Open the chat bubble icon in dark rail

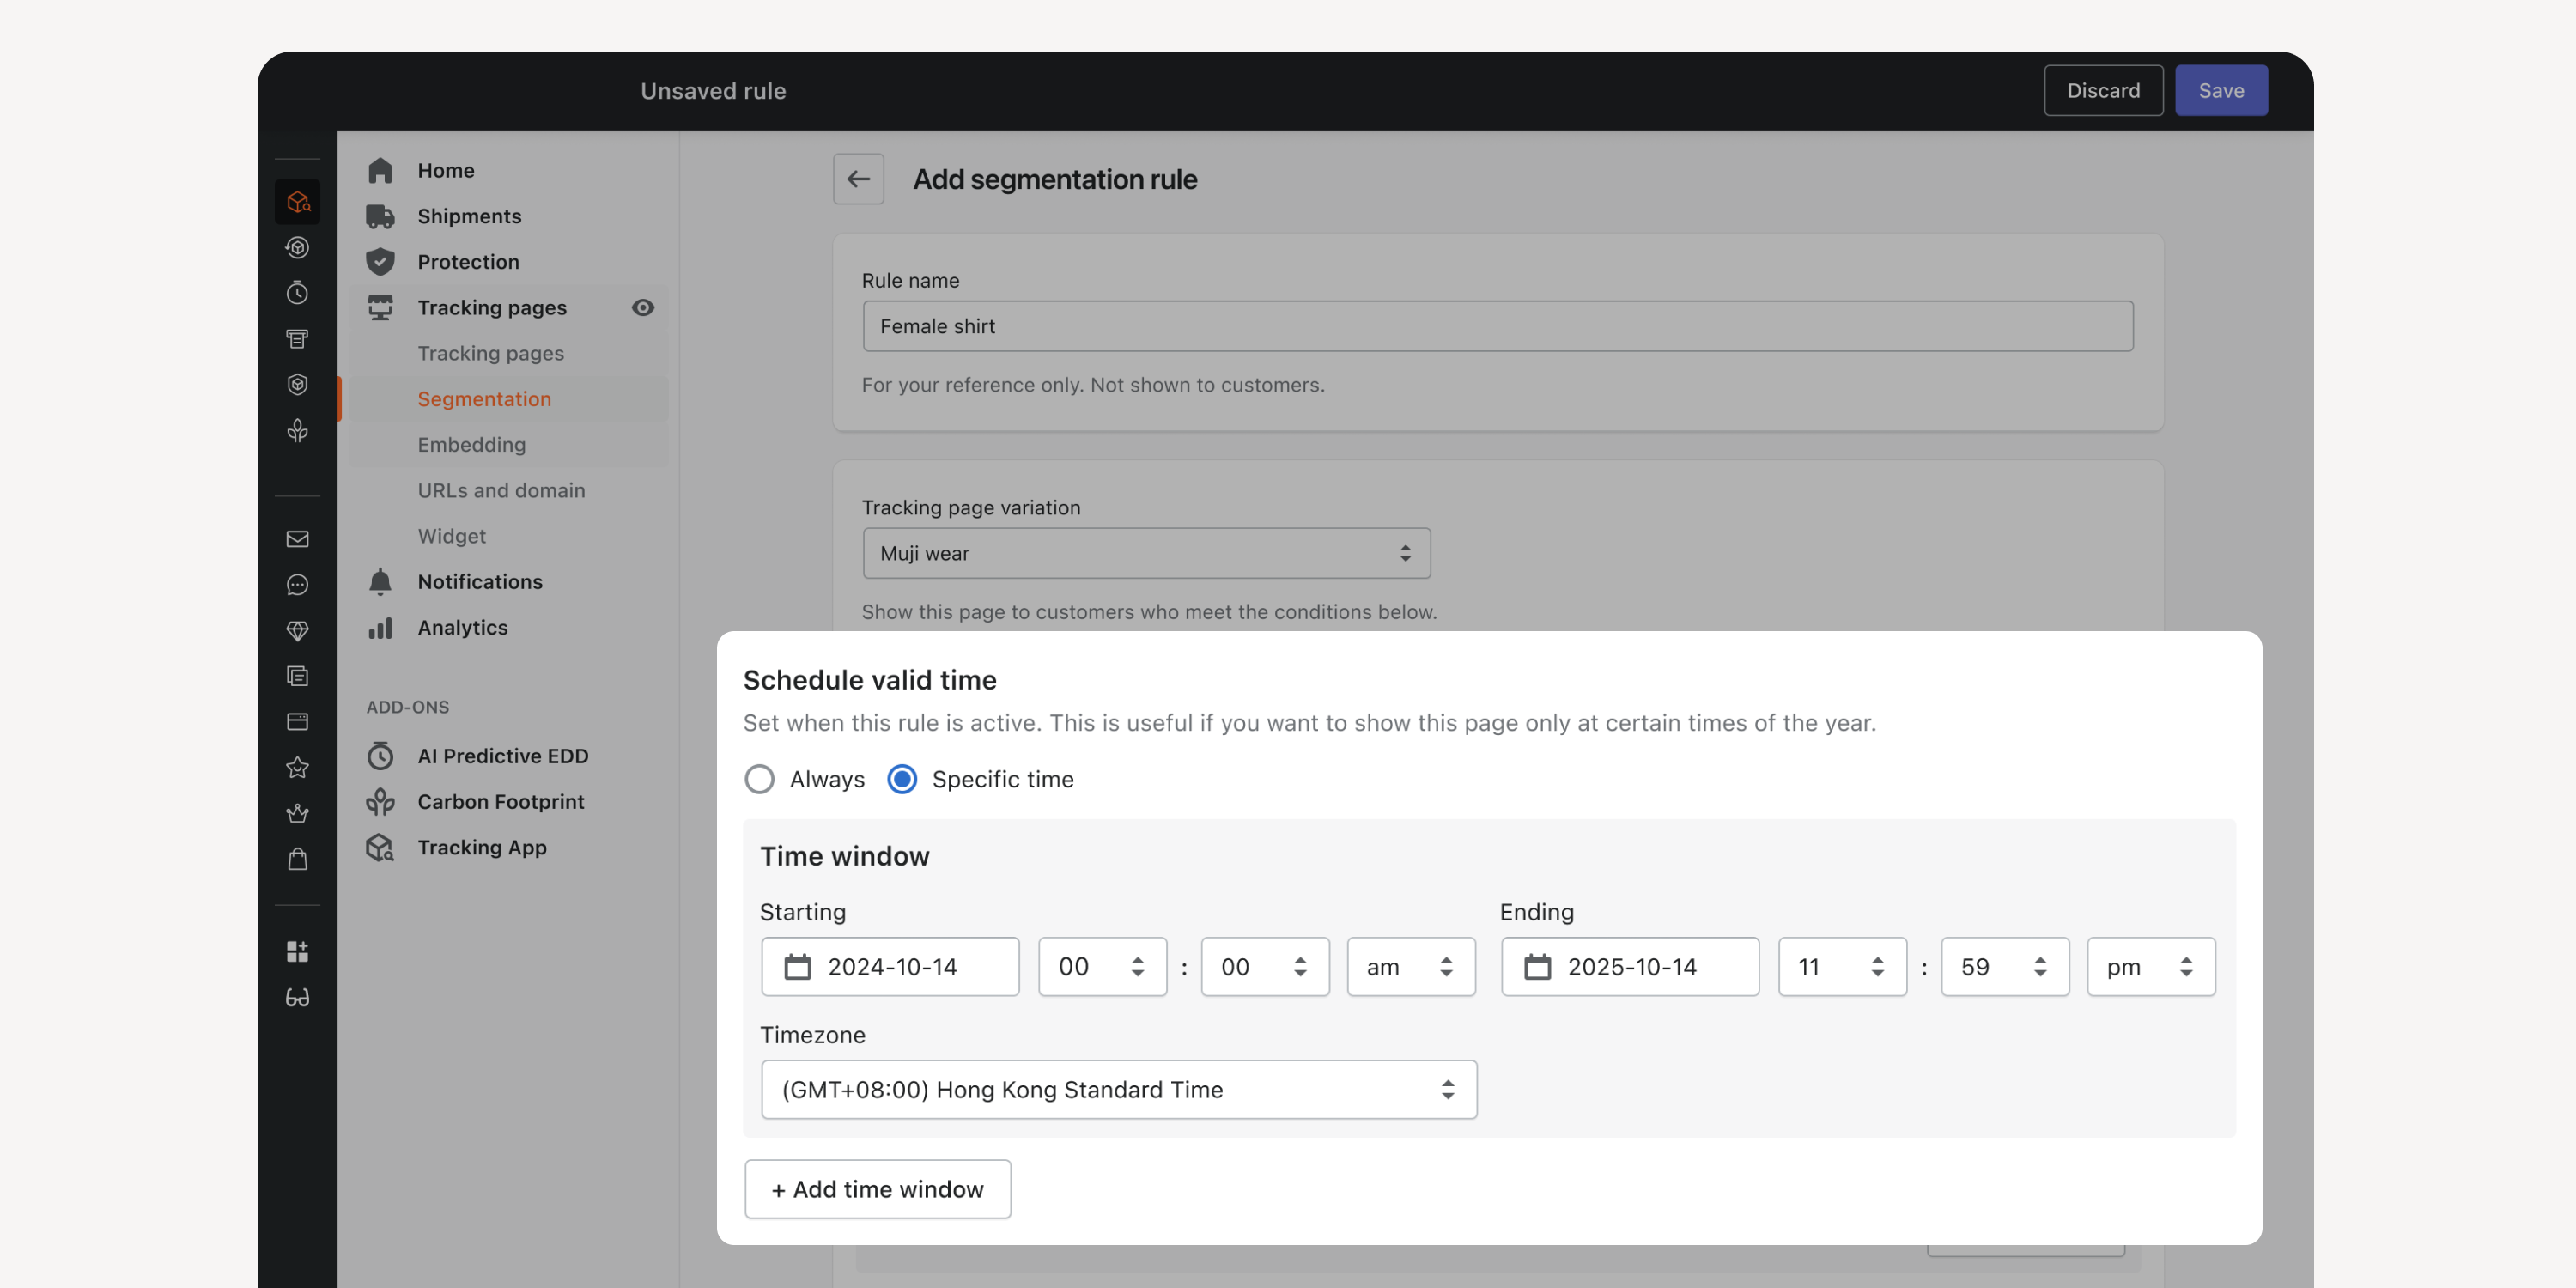[297, 585]
